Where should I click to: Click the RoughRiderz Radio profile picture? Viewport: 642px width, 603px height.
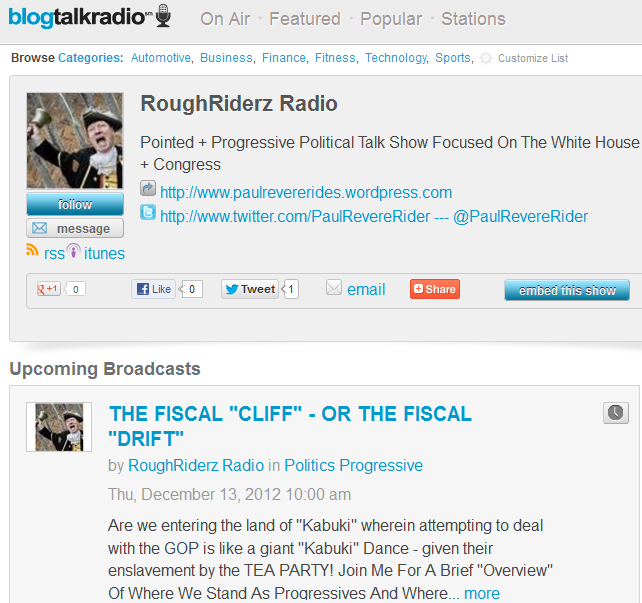pos(75,141)
